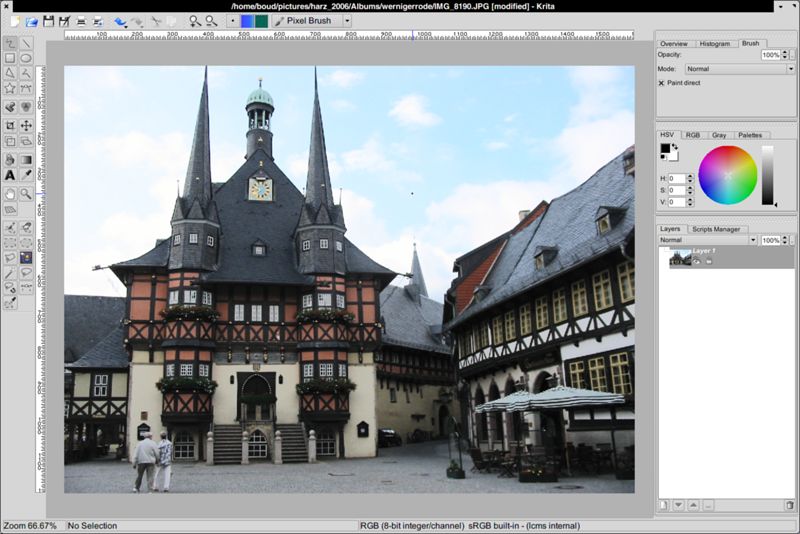Open the brush Mode dropdown
Viewport: 800px width, 534px height.
[740, 69]
